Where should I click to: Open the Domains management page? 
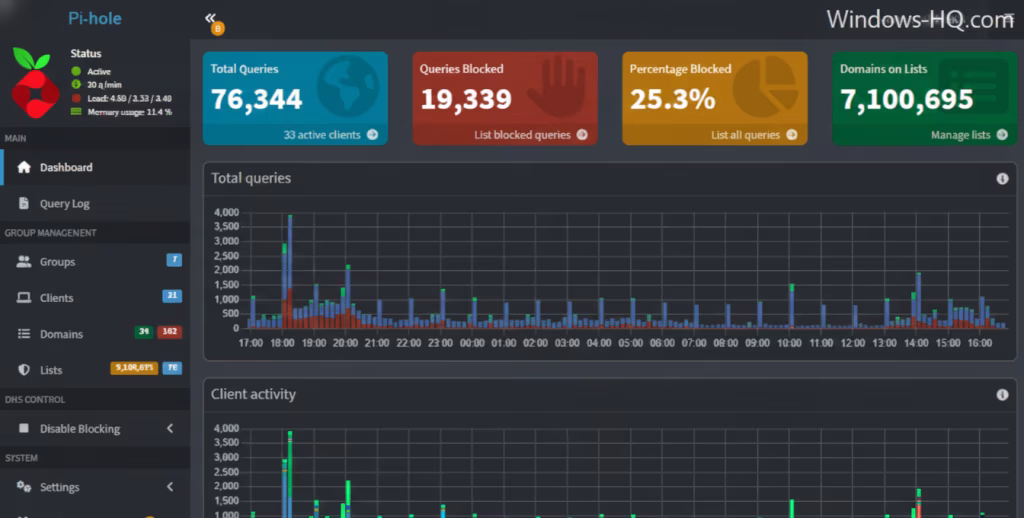[x=95, y=334]
